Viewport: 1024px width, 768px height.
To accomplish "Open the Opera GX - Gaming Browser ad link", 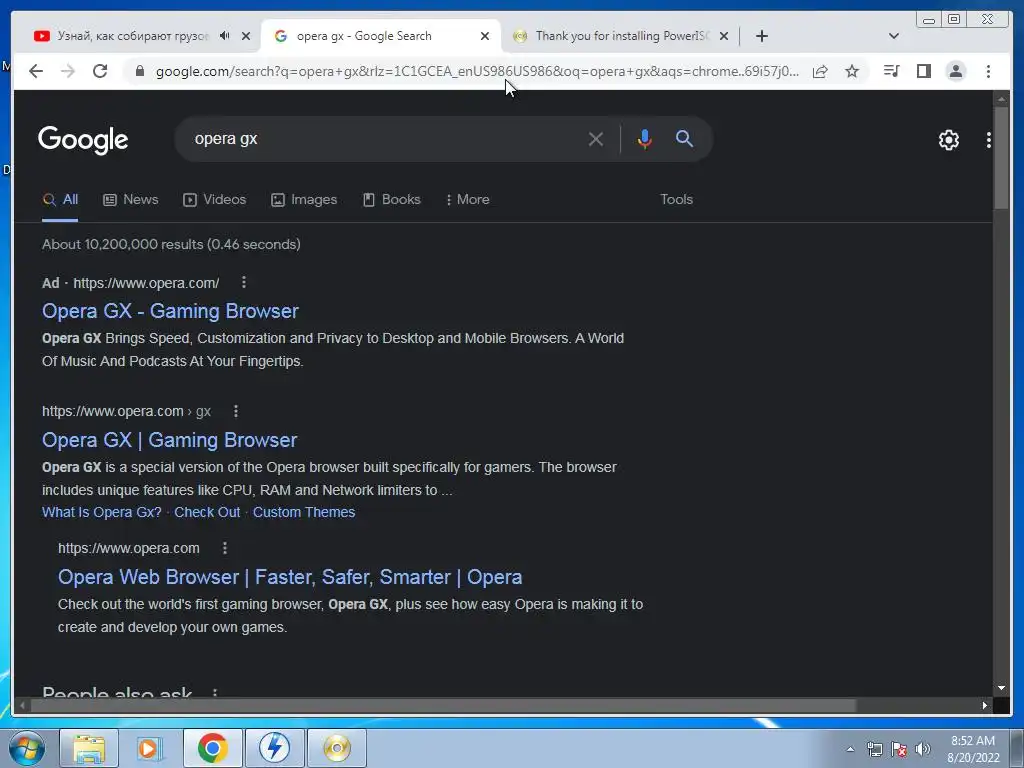I will 170,311.
